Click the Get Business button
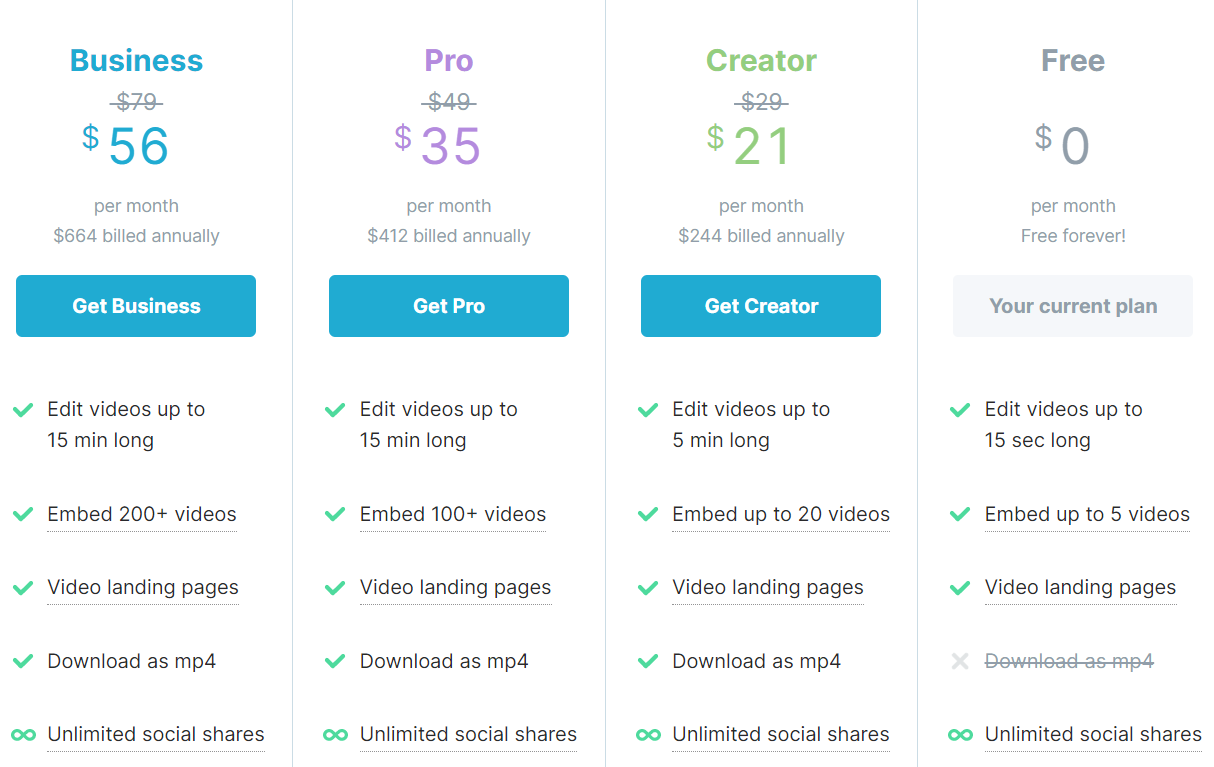 tap(136, 306)
